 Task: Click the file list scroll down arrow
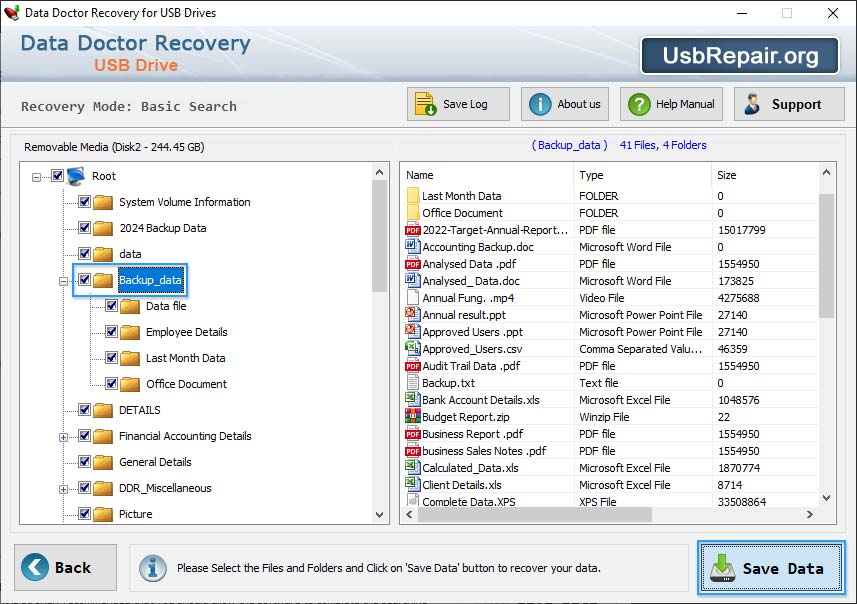(826, 497)
